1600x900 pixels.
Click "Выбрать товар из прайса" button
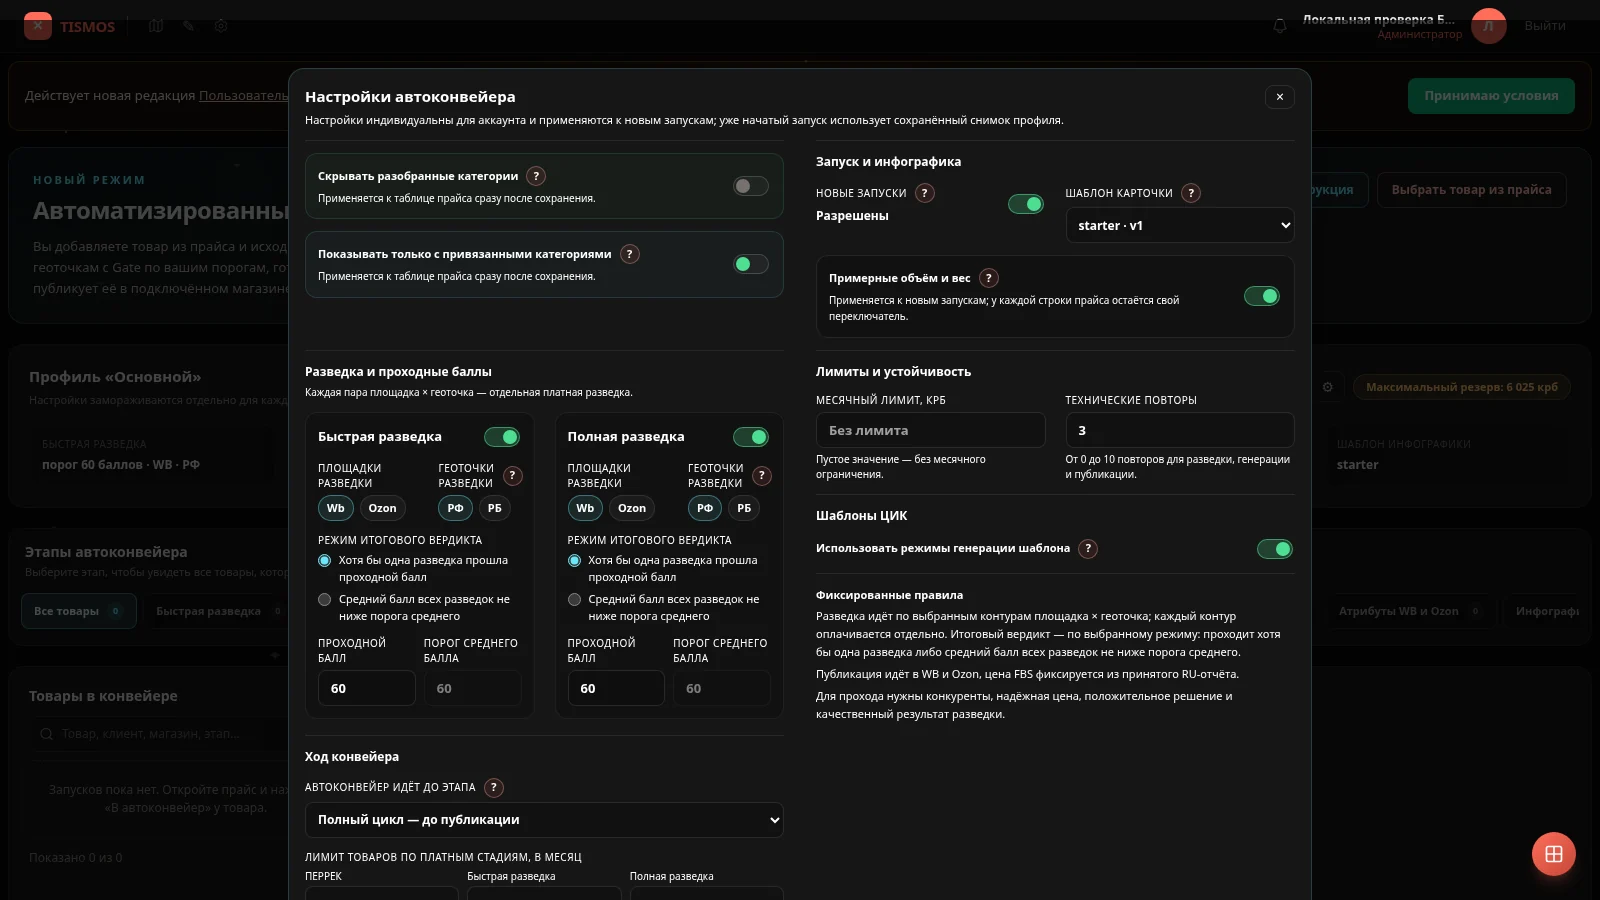[1471, 190]
